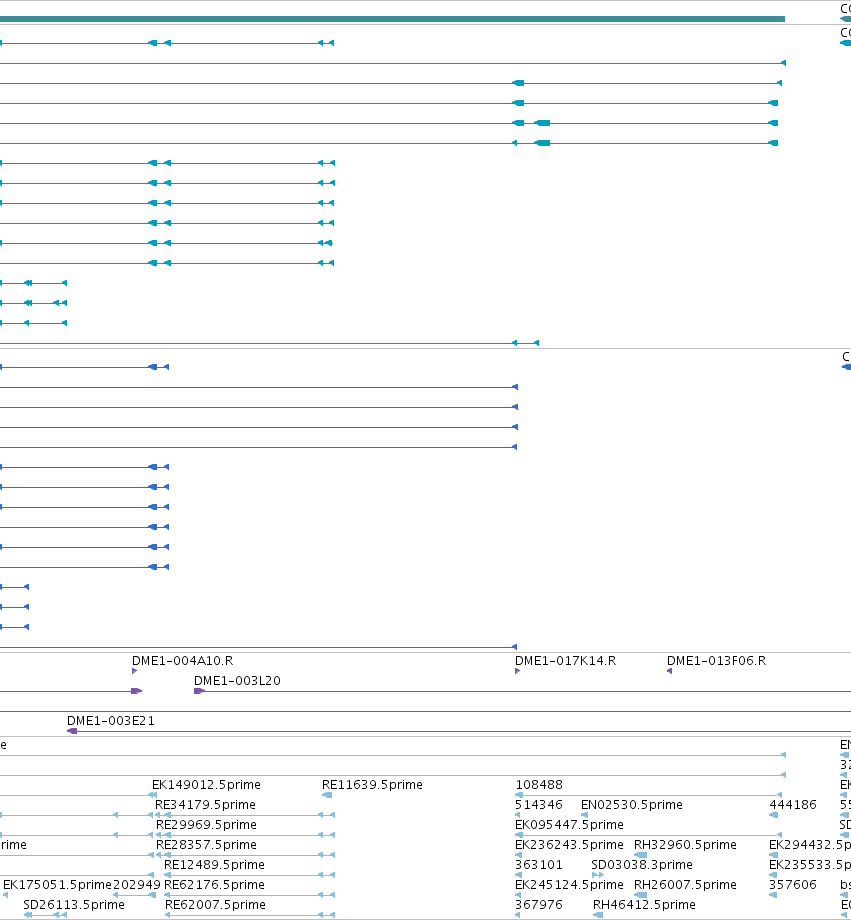The height and width of the screenshot is (920, 851).
Task: Click the RH46412.5prime label
Action: (644, 904)
